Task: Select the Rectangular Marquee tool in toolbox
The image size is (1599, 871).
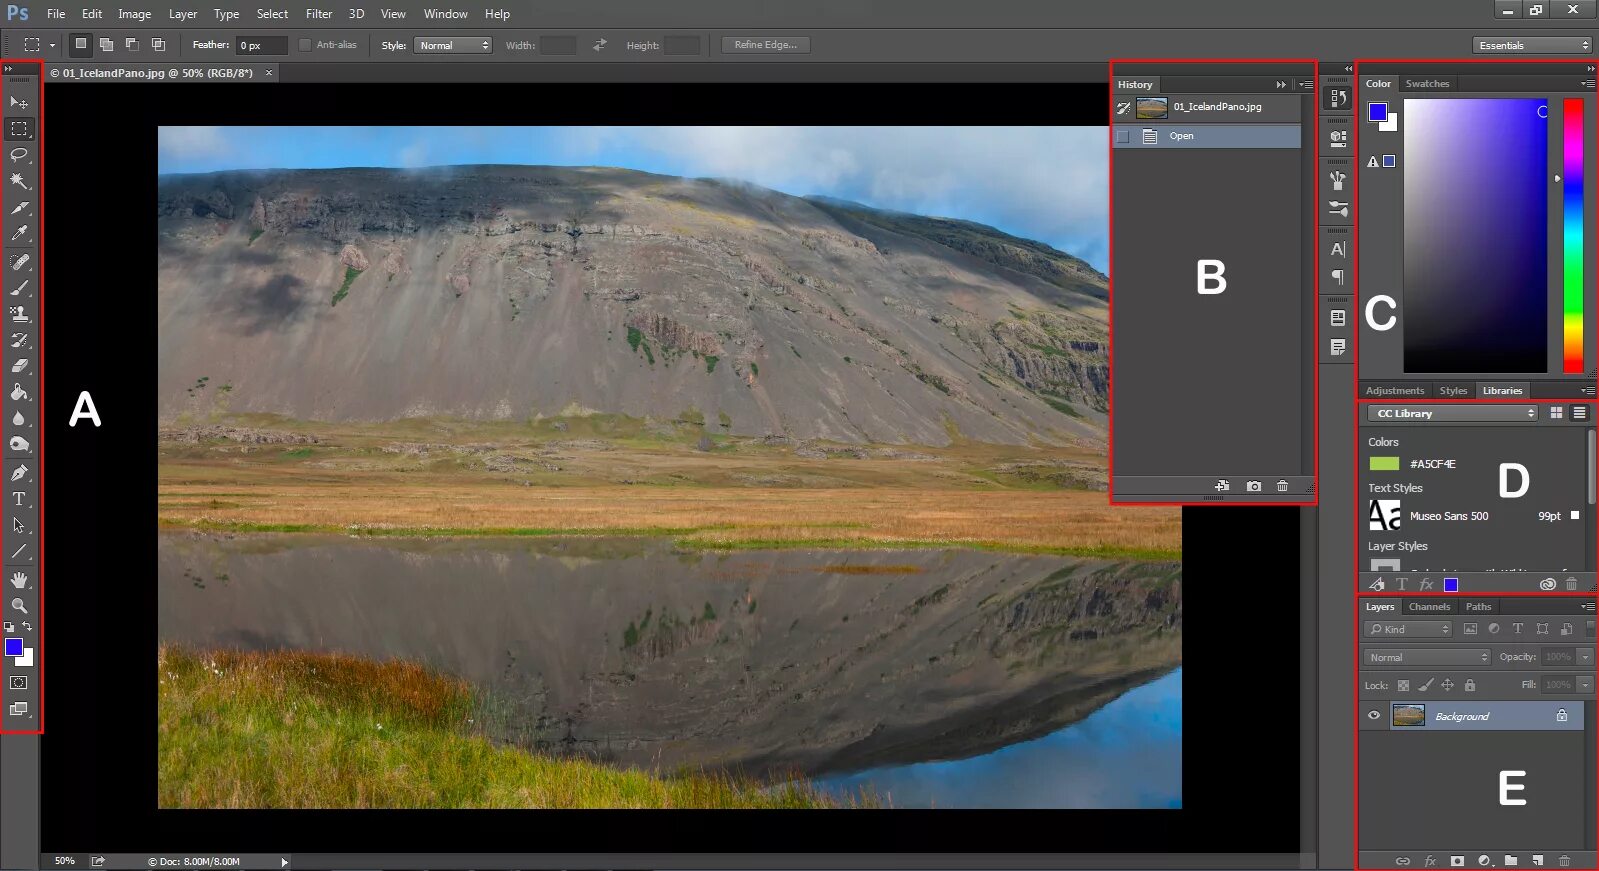Action: [x=19, y=129]
